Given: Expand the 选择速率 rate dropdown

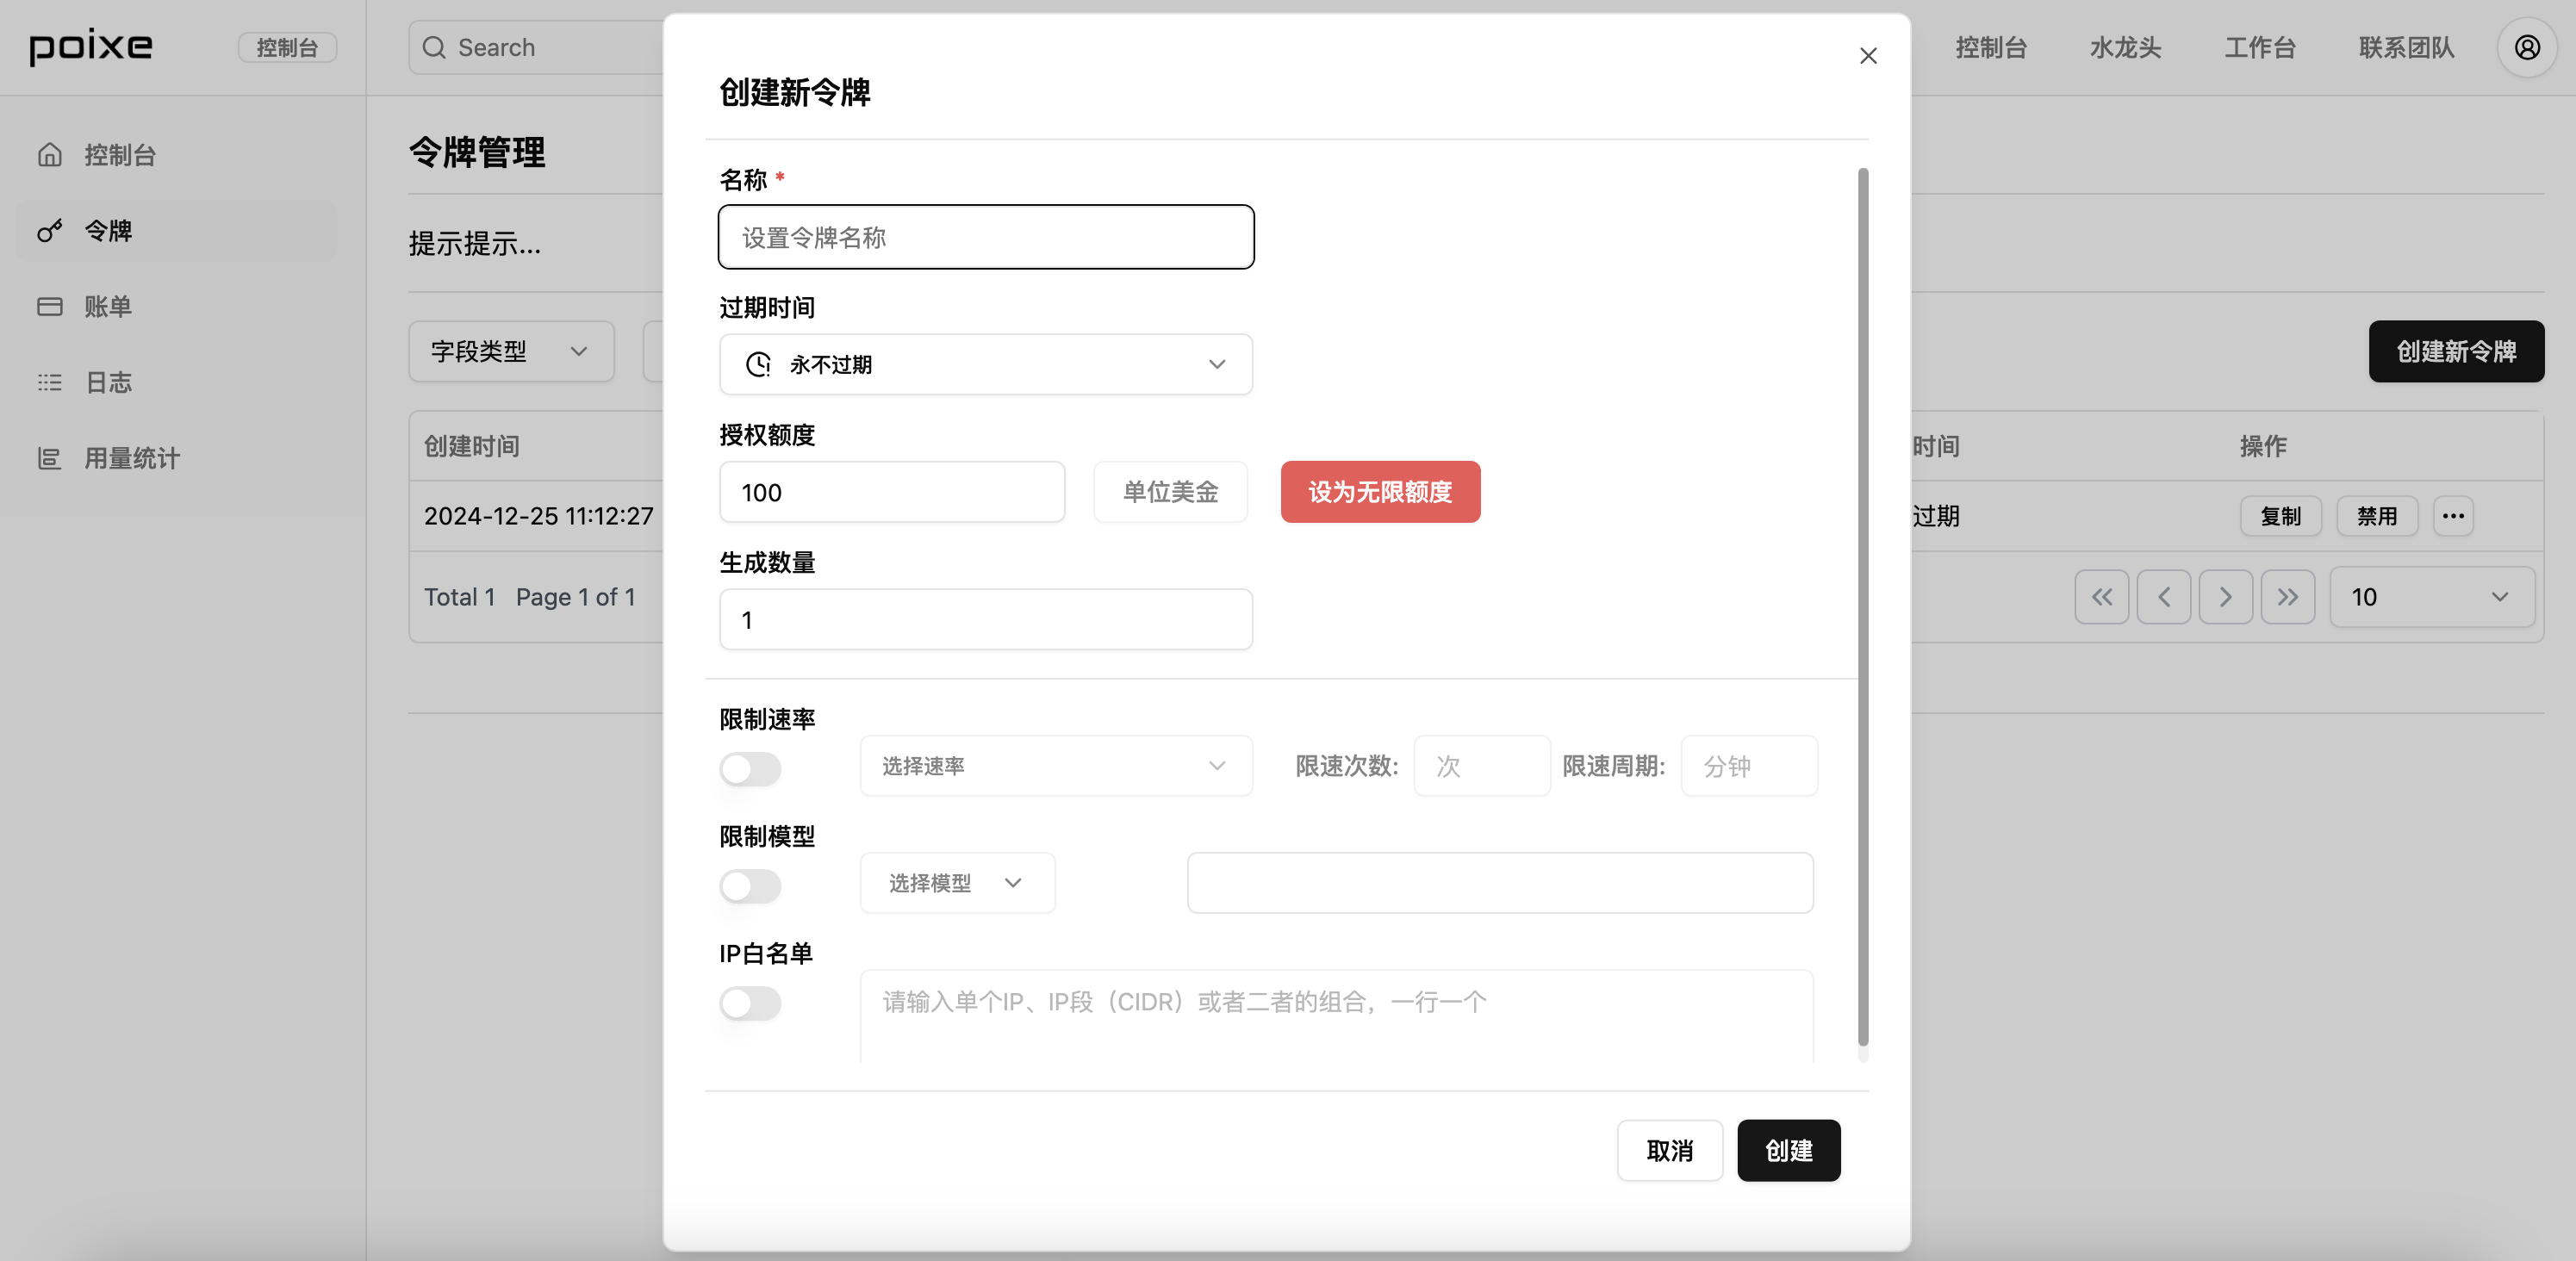Looking at the screenshot, I should [x=1055, y=766].
